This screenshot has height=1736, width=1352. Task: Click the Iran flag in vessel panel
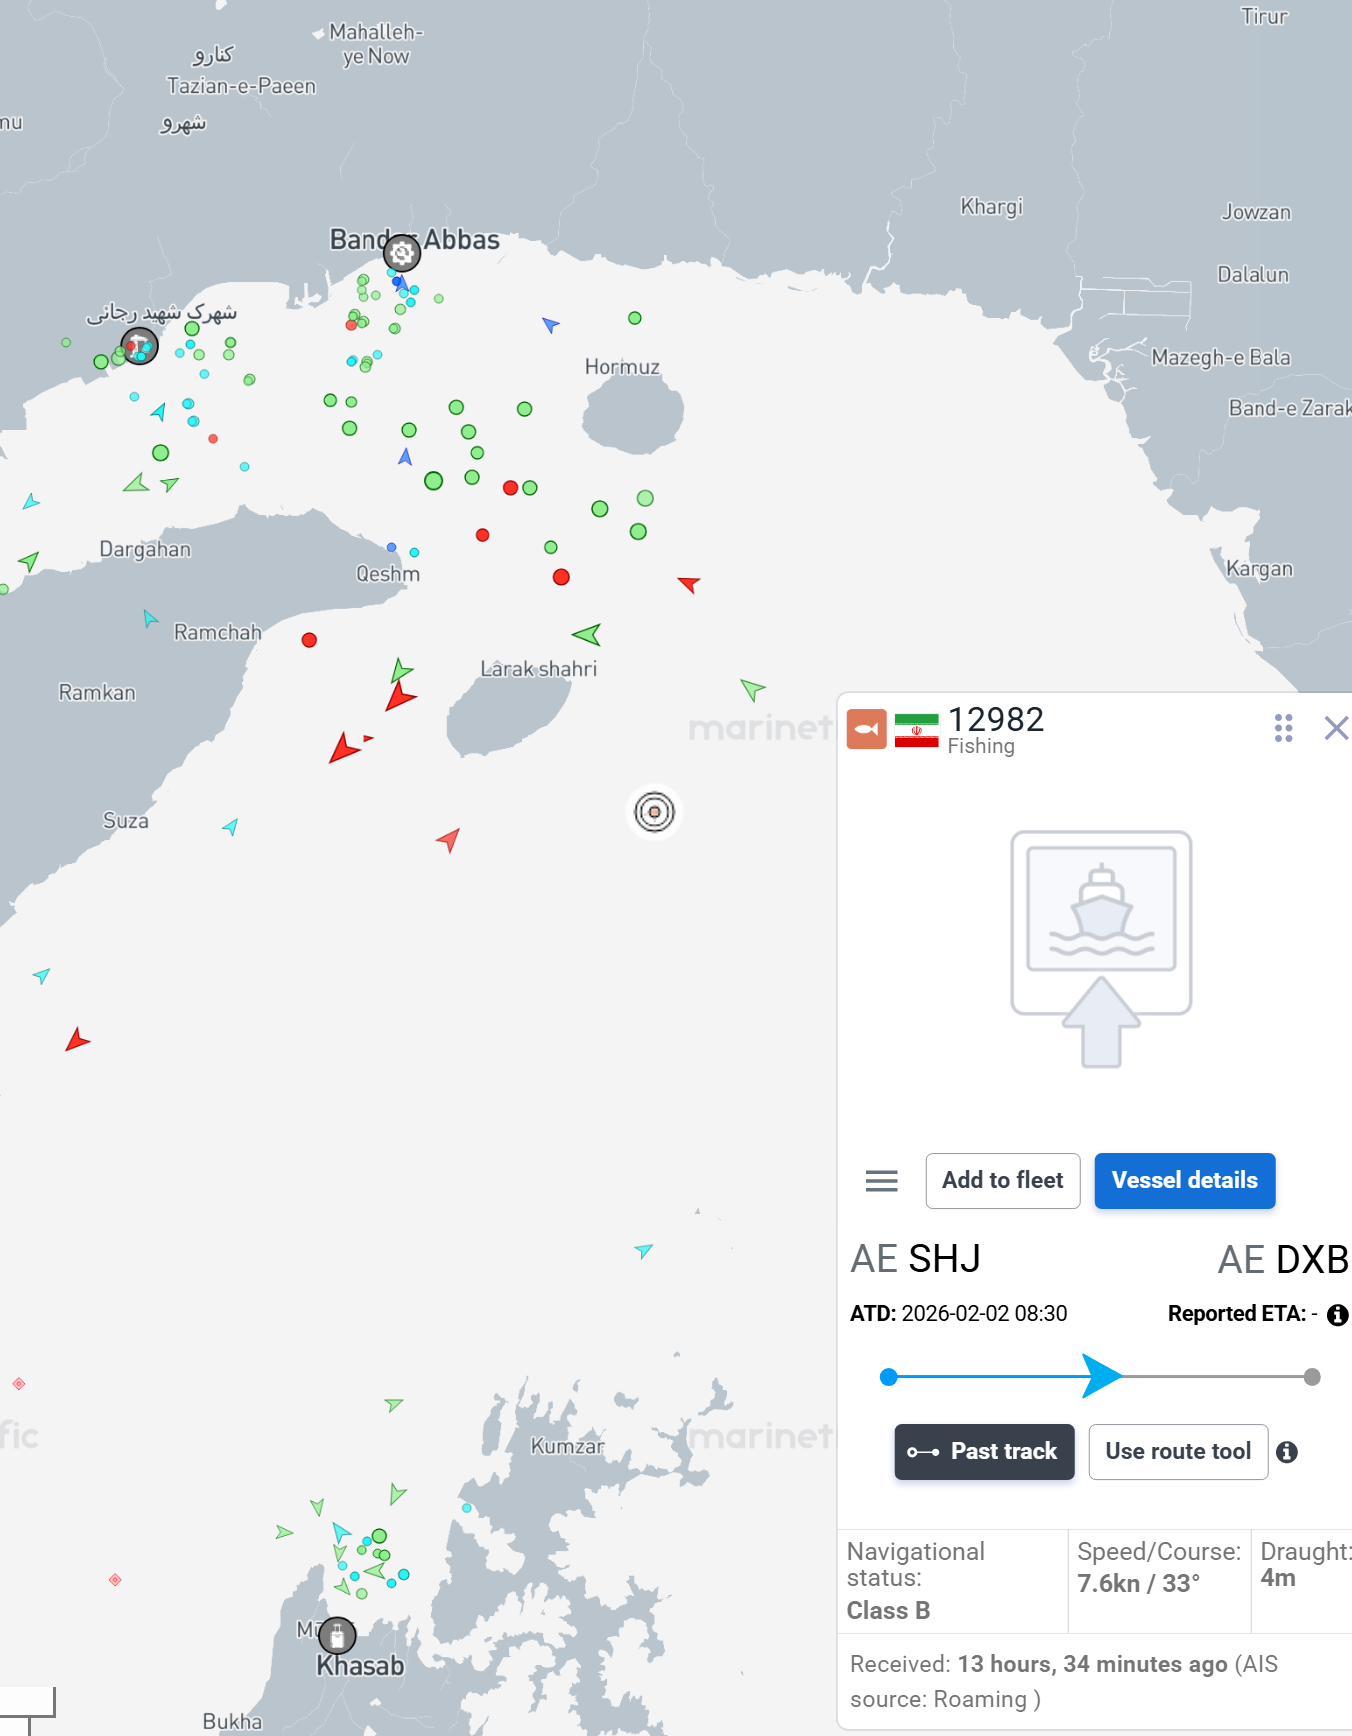(916, 730)
